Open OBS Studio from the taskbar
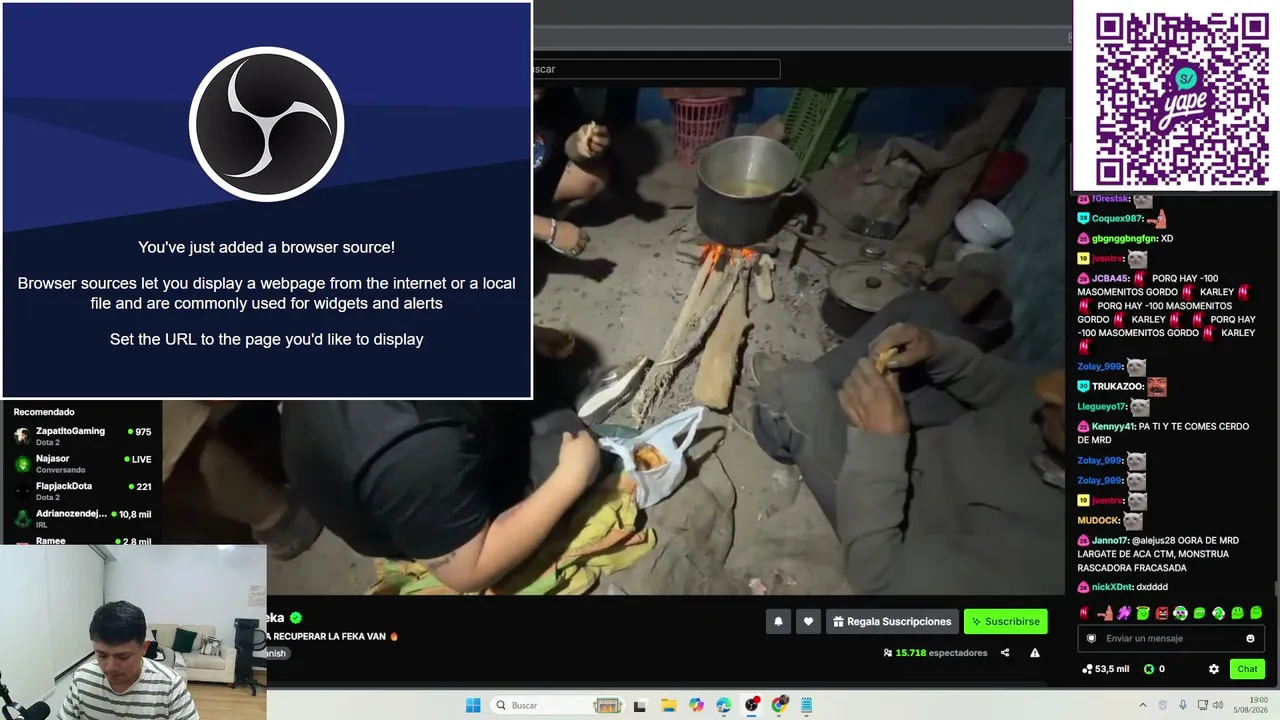 751,705
